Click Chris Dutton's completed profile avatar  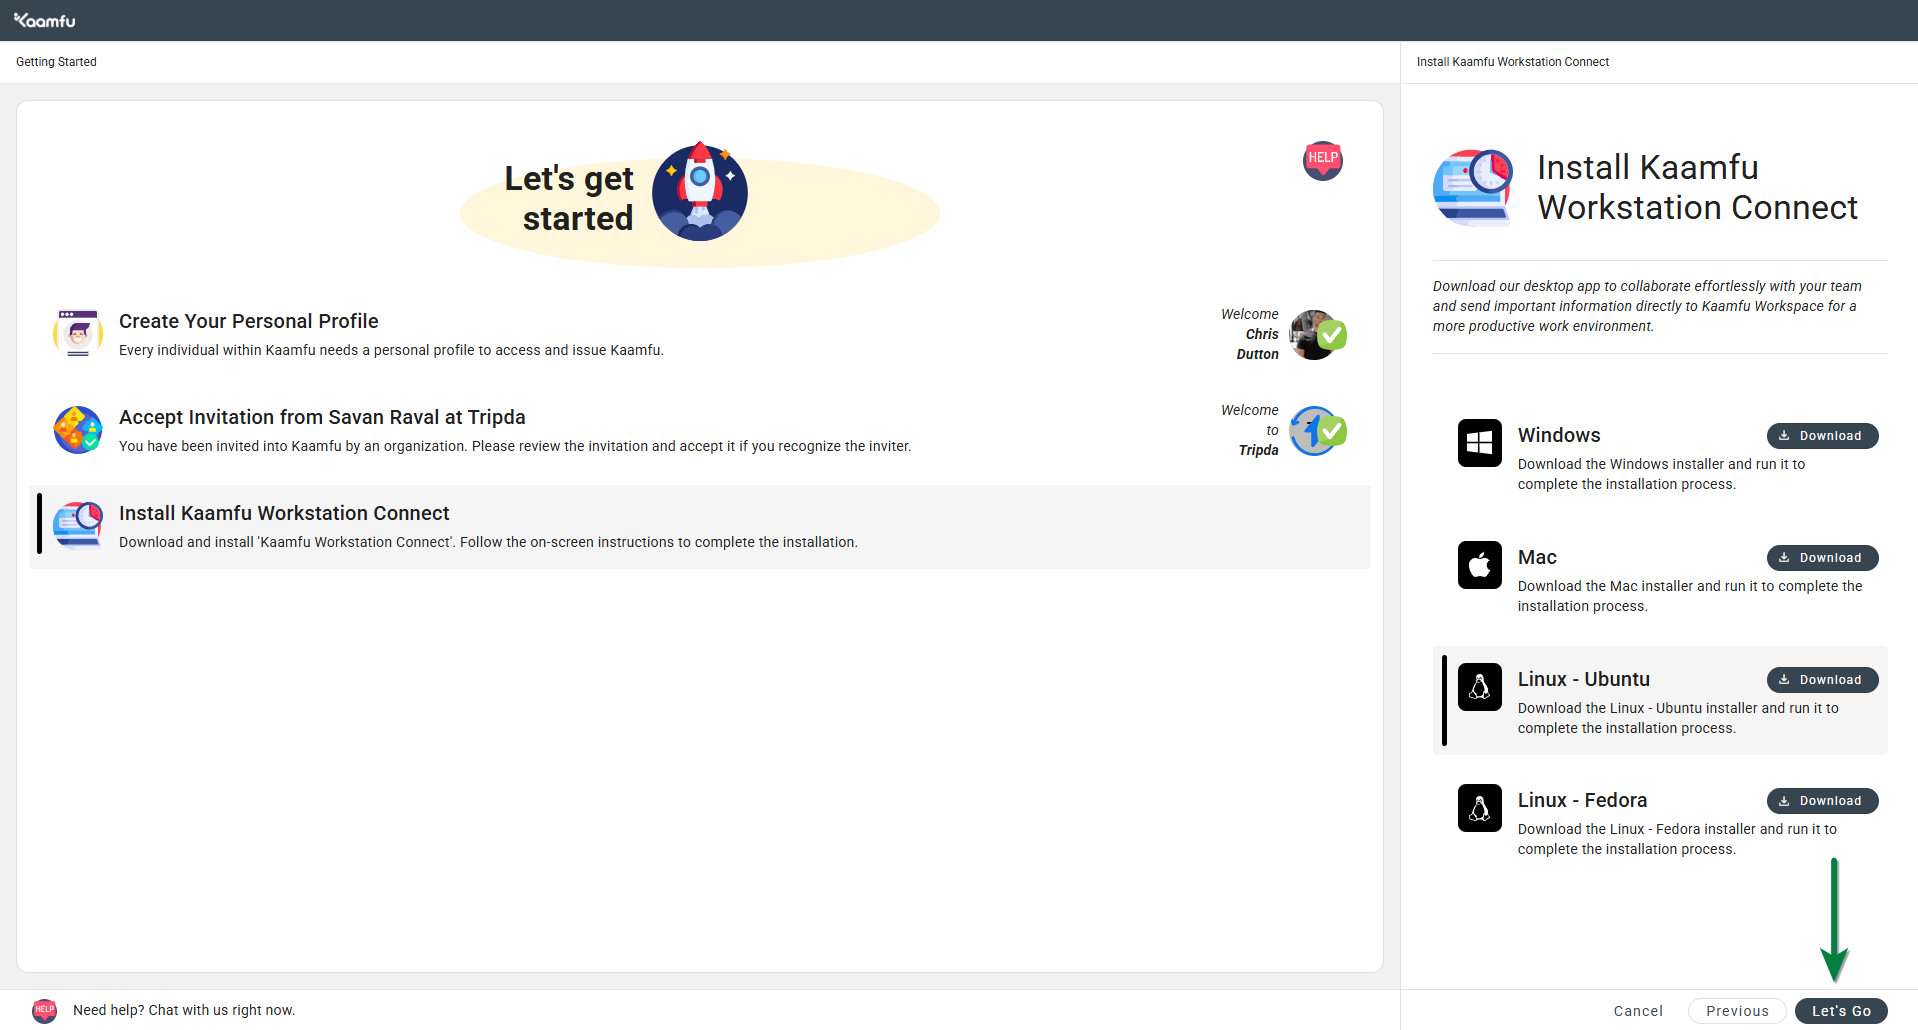[x=1316, y=335]
